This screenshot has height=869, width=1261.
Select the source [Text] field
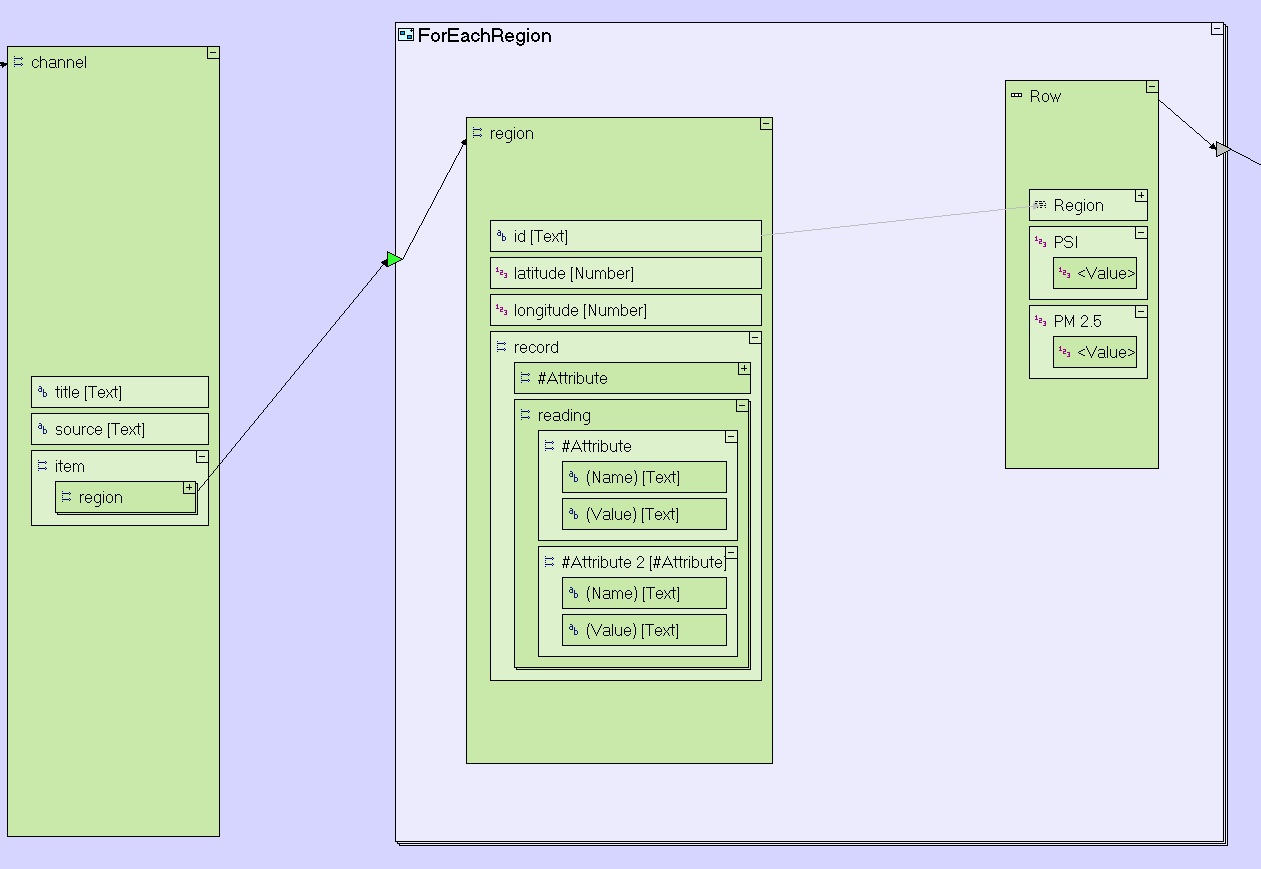(x=120, y=429)
